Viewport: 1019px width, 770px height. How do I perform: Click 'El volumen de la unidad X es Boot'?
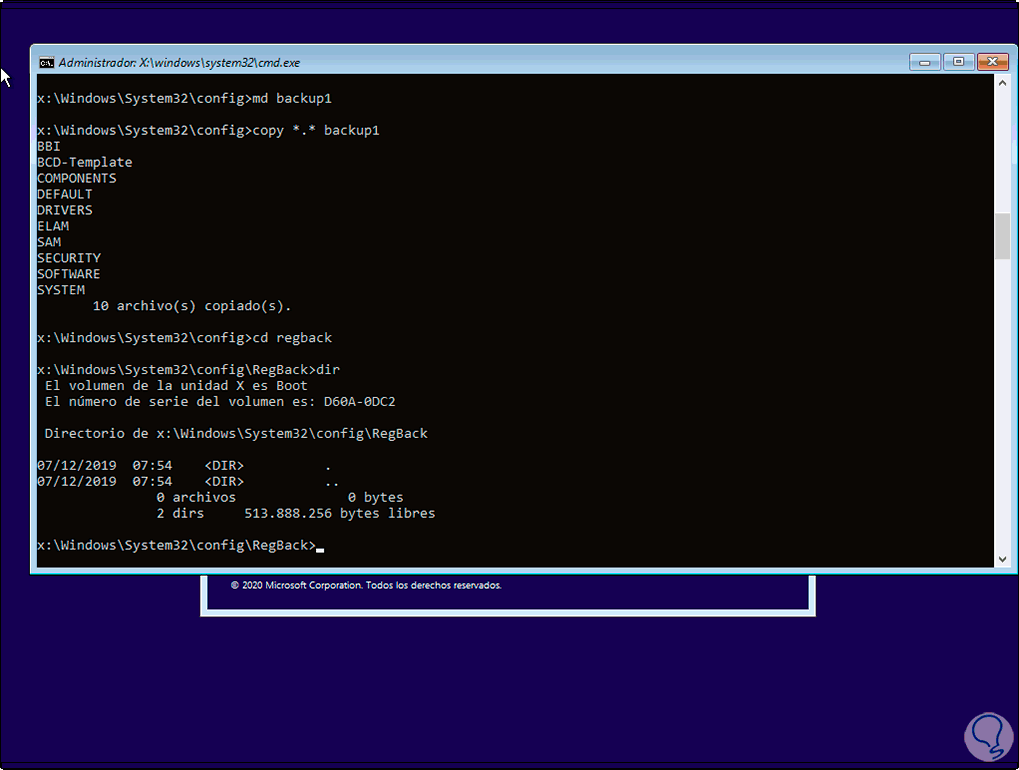(176, 385)
